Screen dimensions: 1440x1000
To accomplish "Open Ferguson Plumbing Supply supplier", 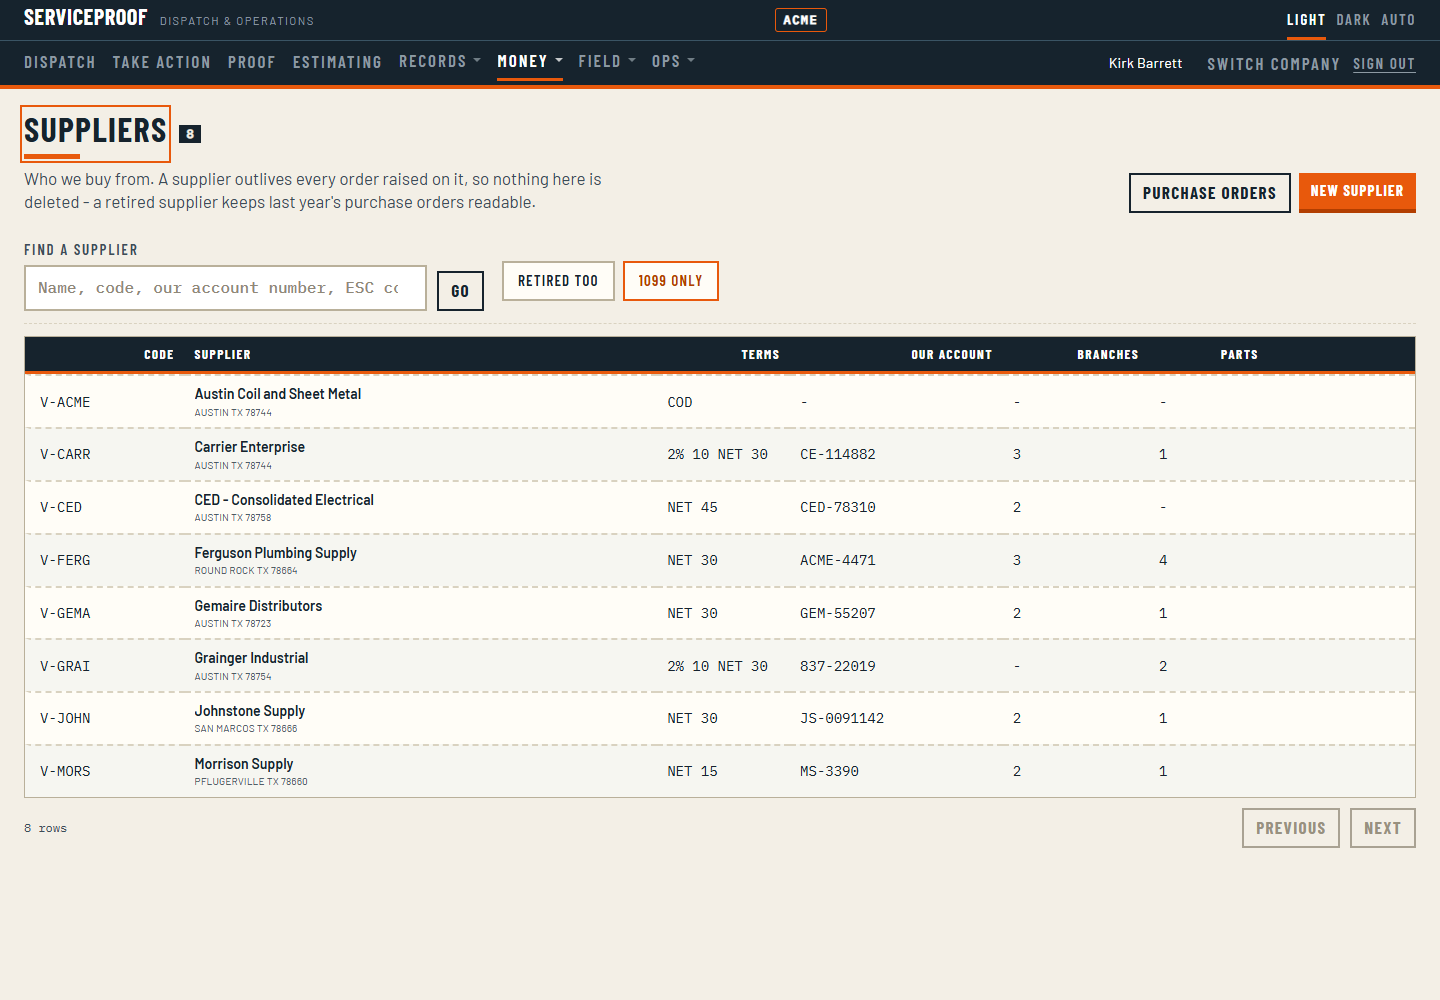I will (x=275, y=553).
